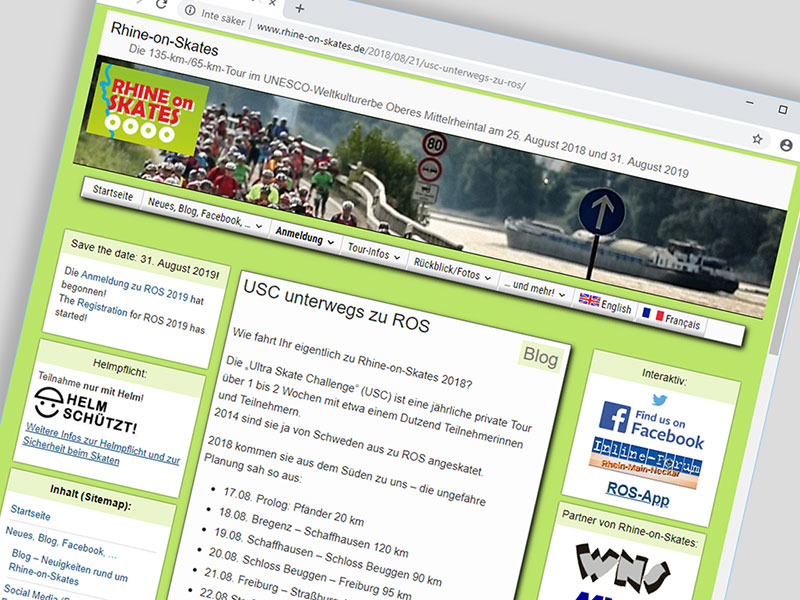Click the UK flag icon
The width and height of the screenshot is (800, 600).
click(589, 300)
